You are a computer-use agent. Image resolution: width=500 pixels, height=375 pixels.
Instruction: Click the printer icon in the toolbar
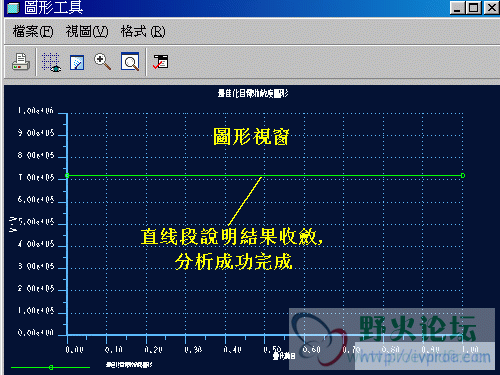(x=21, y=62)
